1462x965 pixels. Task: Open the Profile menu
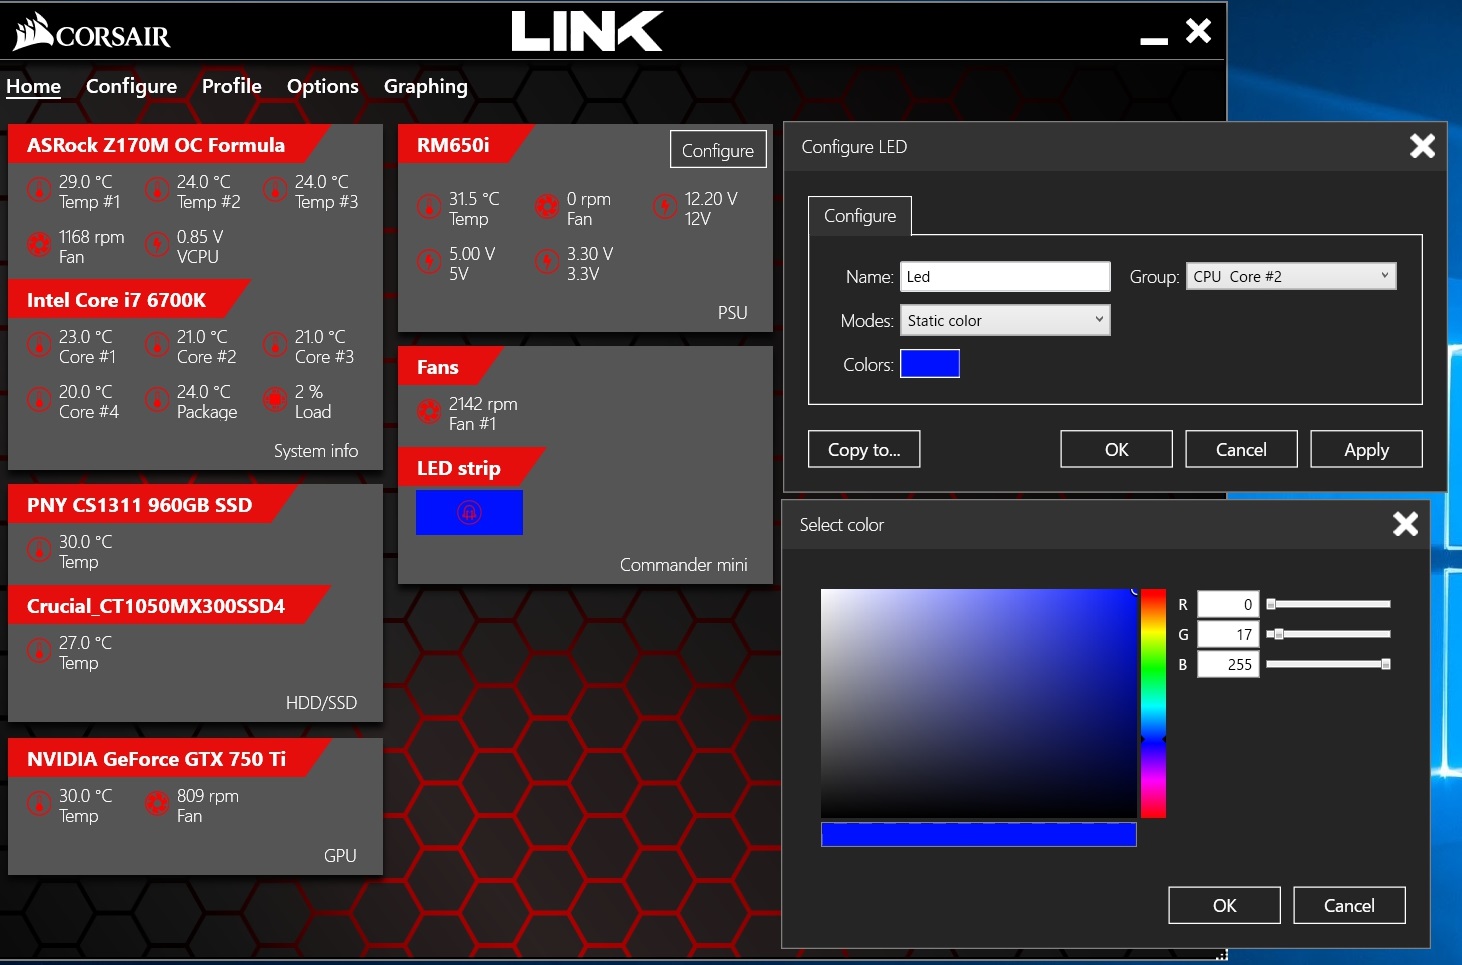[x=231, y=86]
